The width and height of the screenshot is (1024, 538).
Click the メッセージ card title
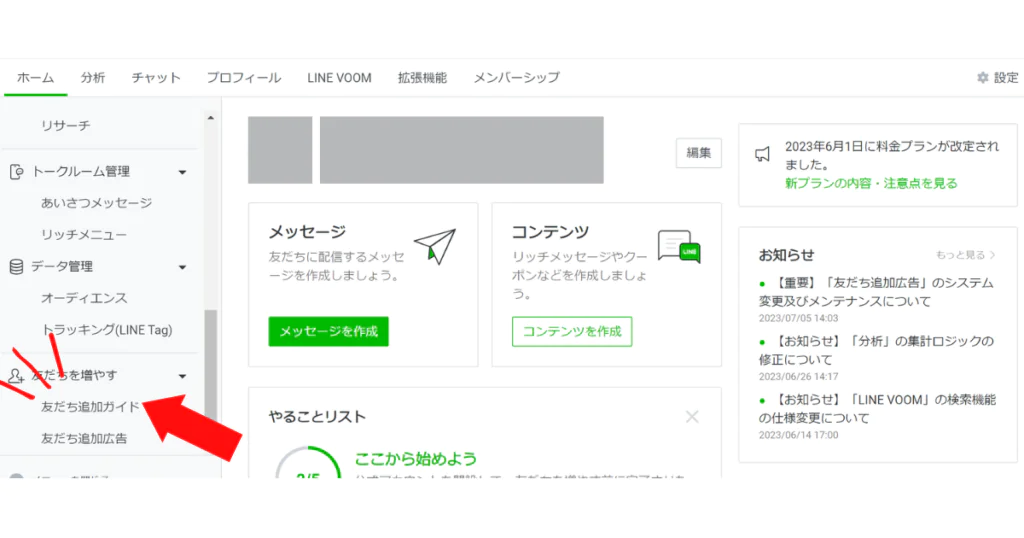pyautogui.click(x=308, y=232)
